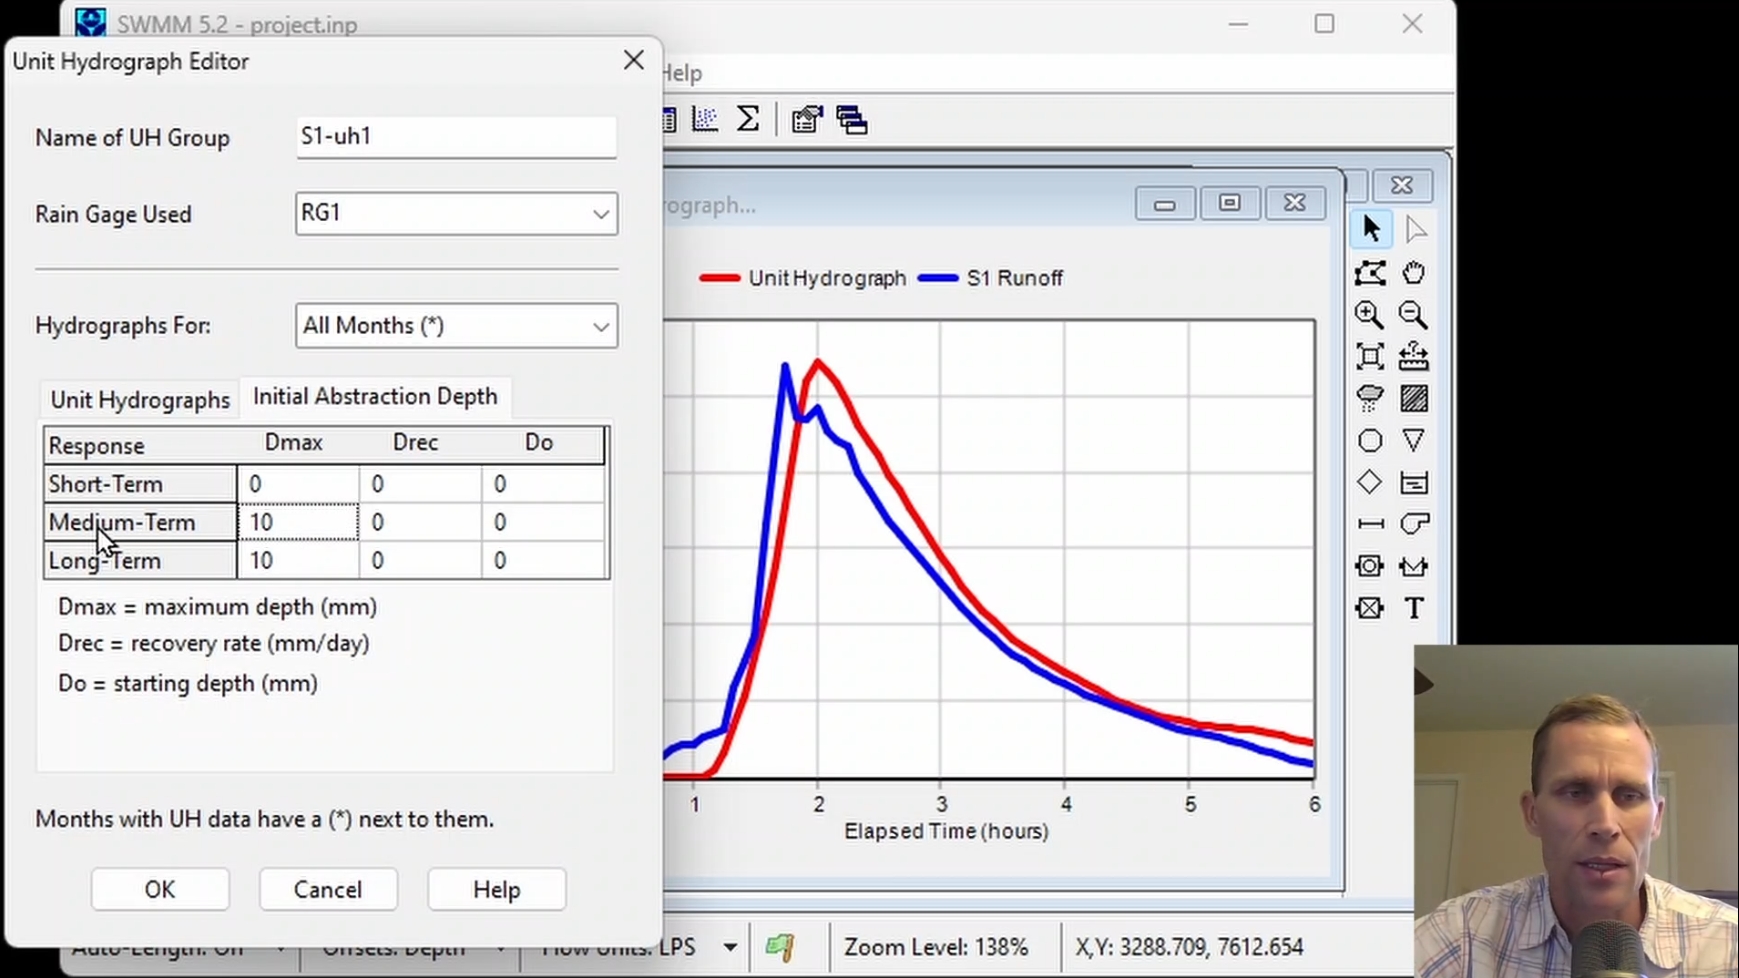Image resolution: width=1739 pixels, height=978 pixels.
Task: Click the full extent view icon
Action: point(1370,357)
